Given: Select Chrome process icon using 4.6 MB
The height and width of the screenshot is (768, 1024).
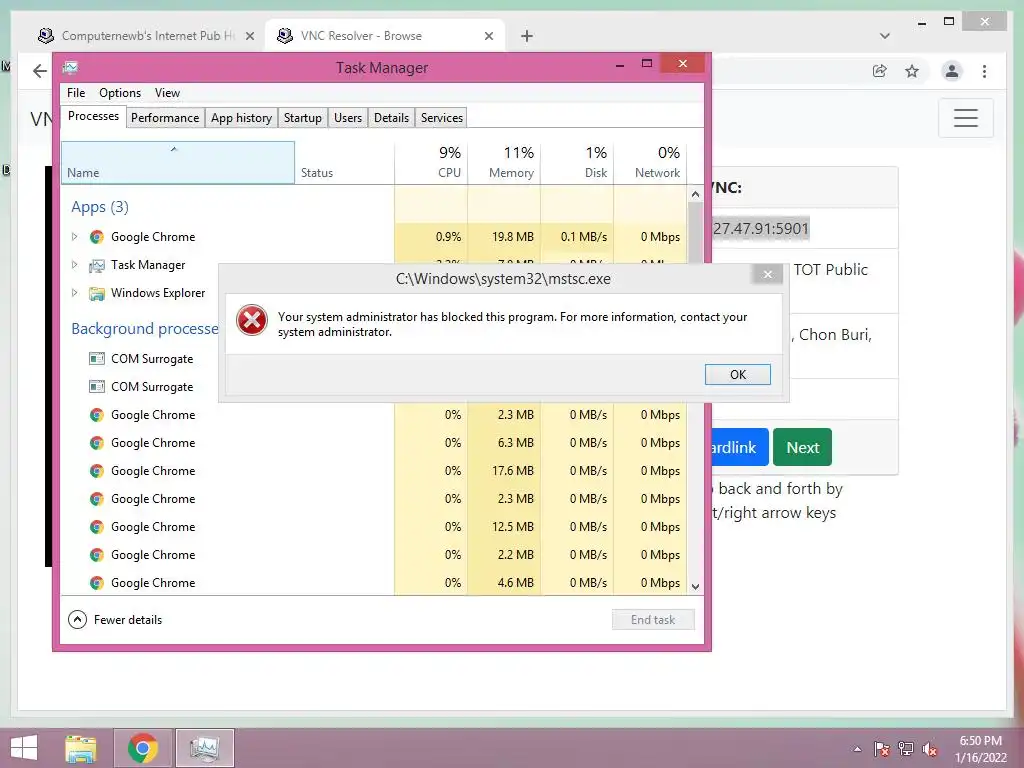Looking at the screenshot, I should pyautogui.click(x=97, y=583).
